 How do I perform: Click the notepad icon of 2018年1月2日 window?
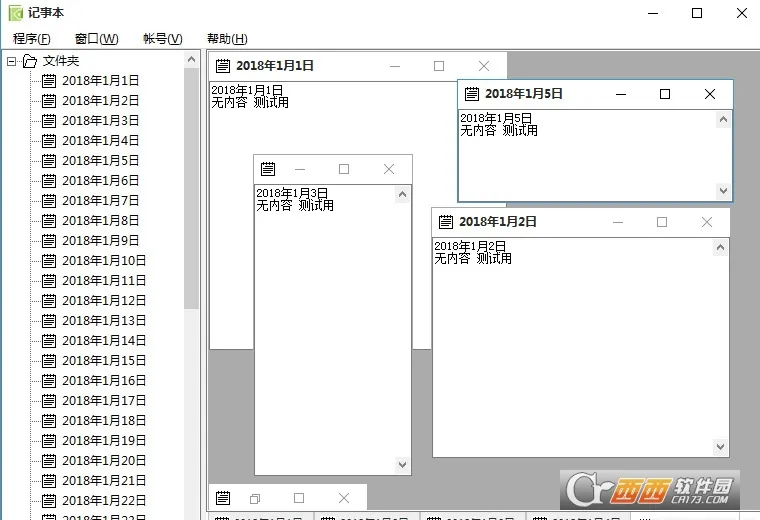(446, 222)
